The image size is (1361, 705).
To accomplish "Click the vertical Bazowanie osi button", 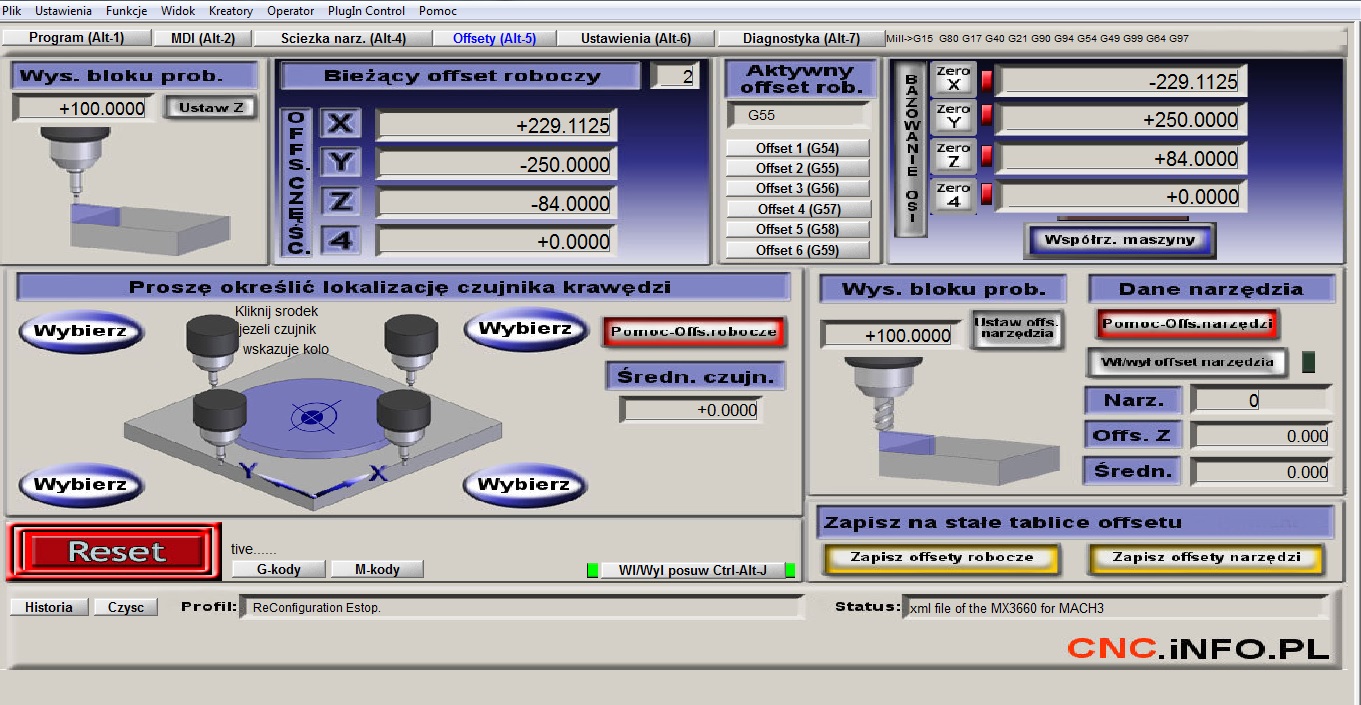I will (910, 150).
